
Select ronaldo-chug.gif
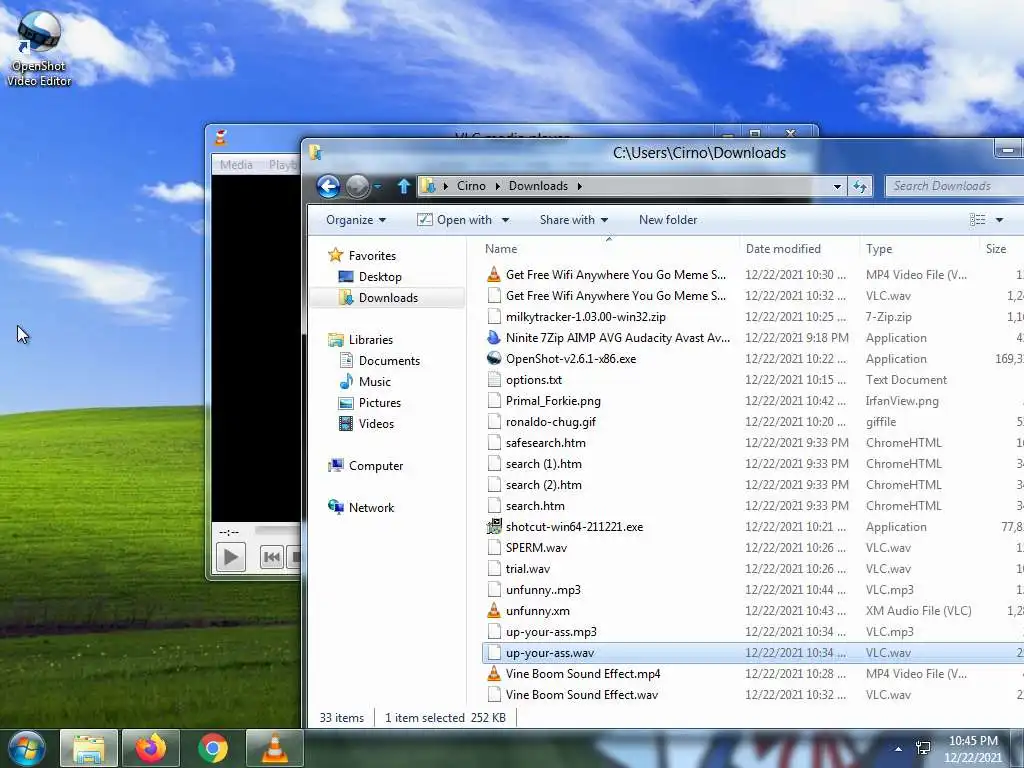(x=551, y=421)
